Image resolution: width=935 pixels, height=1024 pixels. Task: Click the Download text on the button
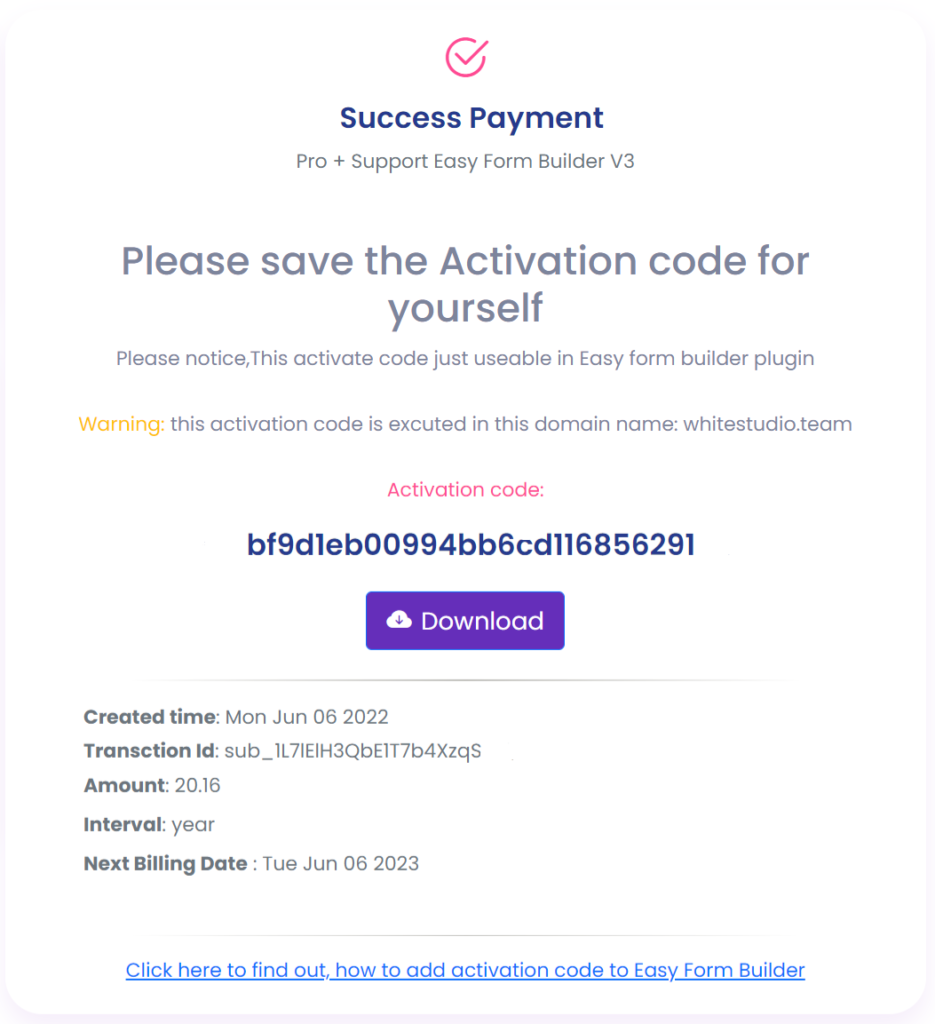pyautogui.click(x=483, y=620)
